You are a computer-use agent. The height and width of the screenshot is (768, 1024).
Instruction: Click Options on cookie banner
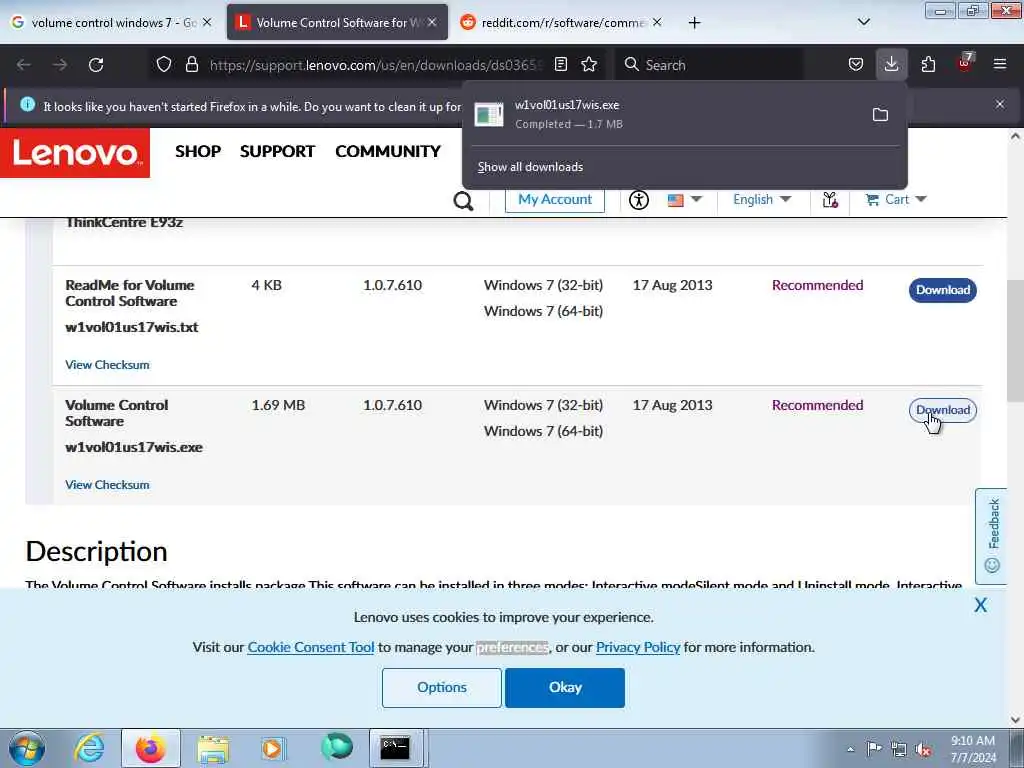tap(441, 688)
